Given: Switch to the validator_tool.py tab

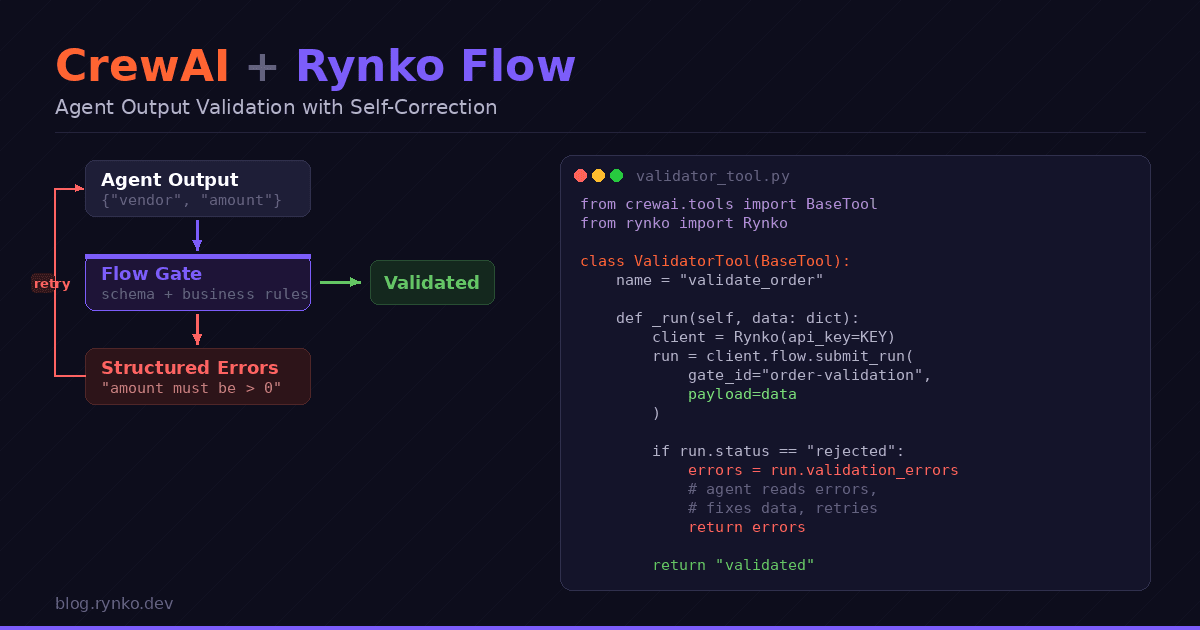Looking at the screenshot, I should click(712, 176).
